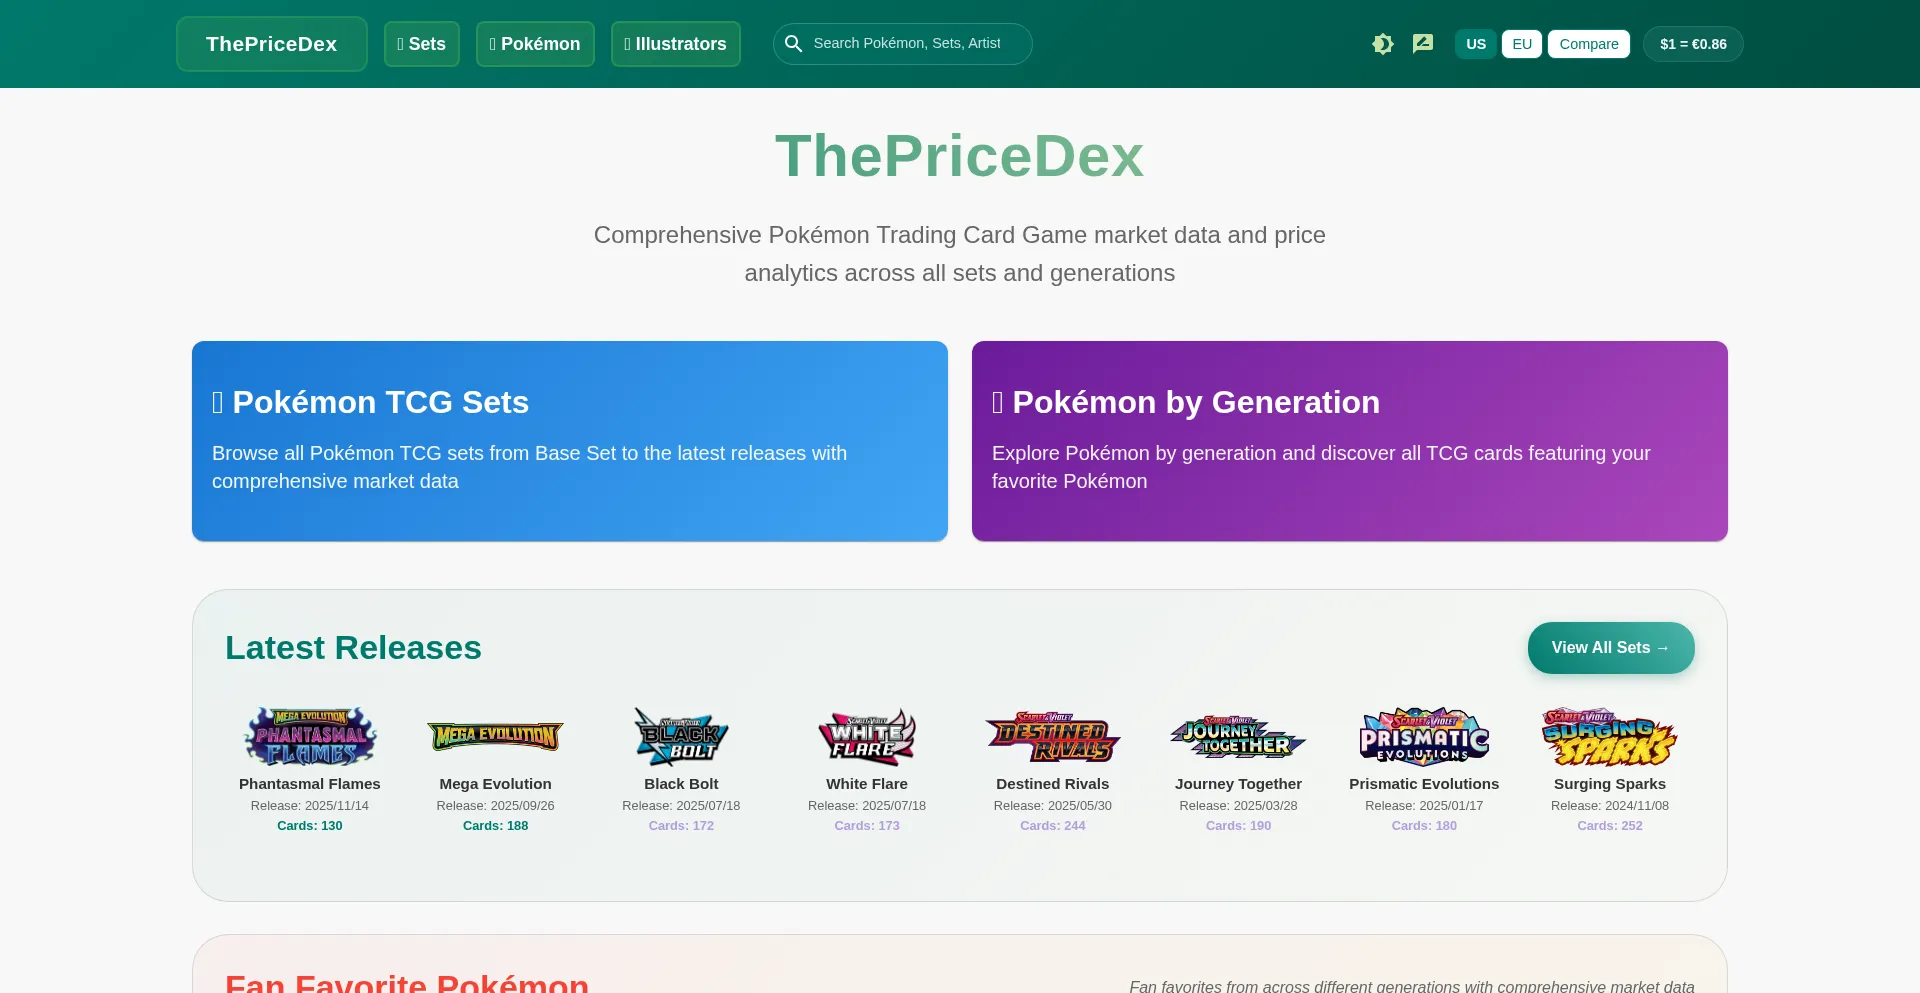1920x993 pixels.
Task: Open the Mega Evolution set logo
Action: [x=495, y=737]
